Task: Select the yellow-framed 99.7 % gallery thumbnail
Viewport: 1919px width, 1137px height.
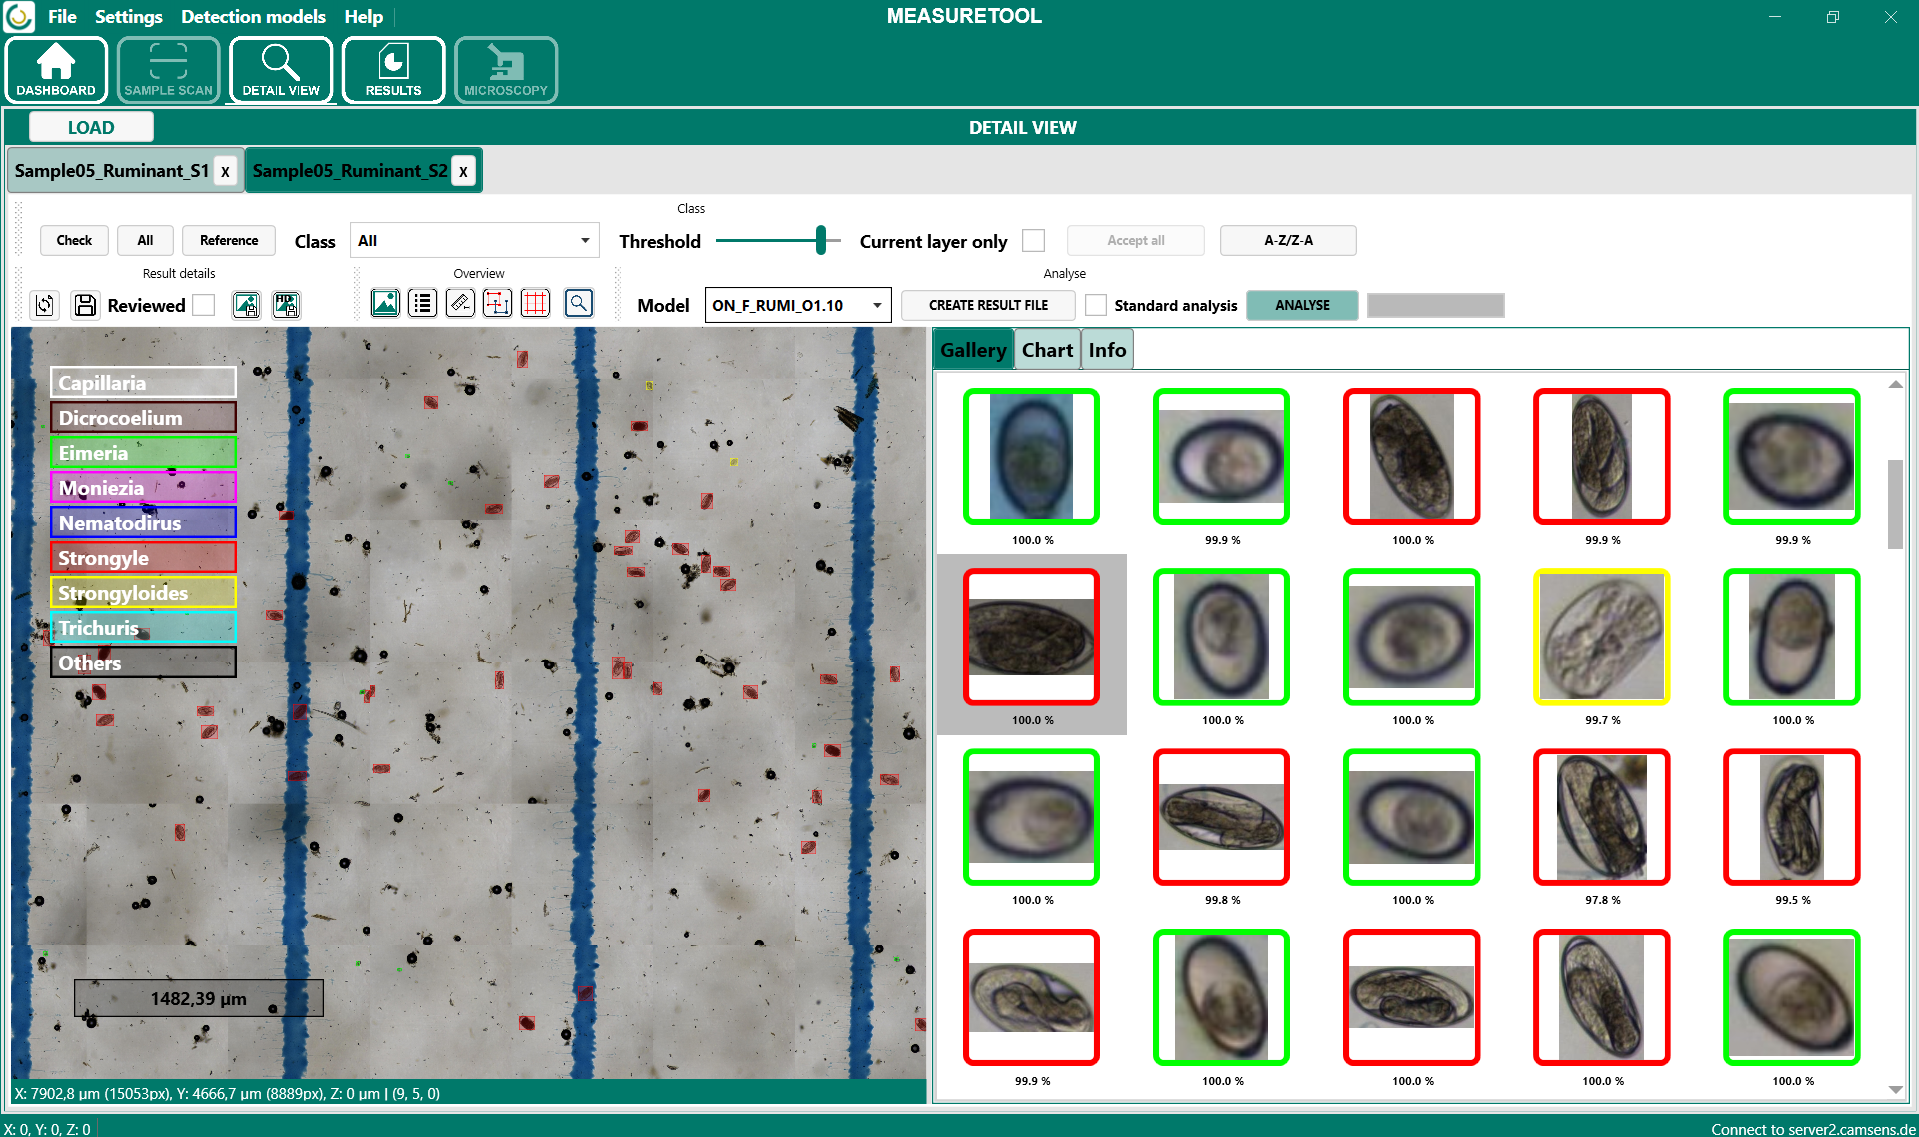Action: [1601, 637]
